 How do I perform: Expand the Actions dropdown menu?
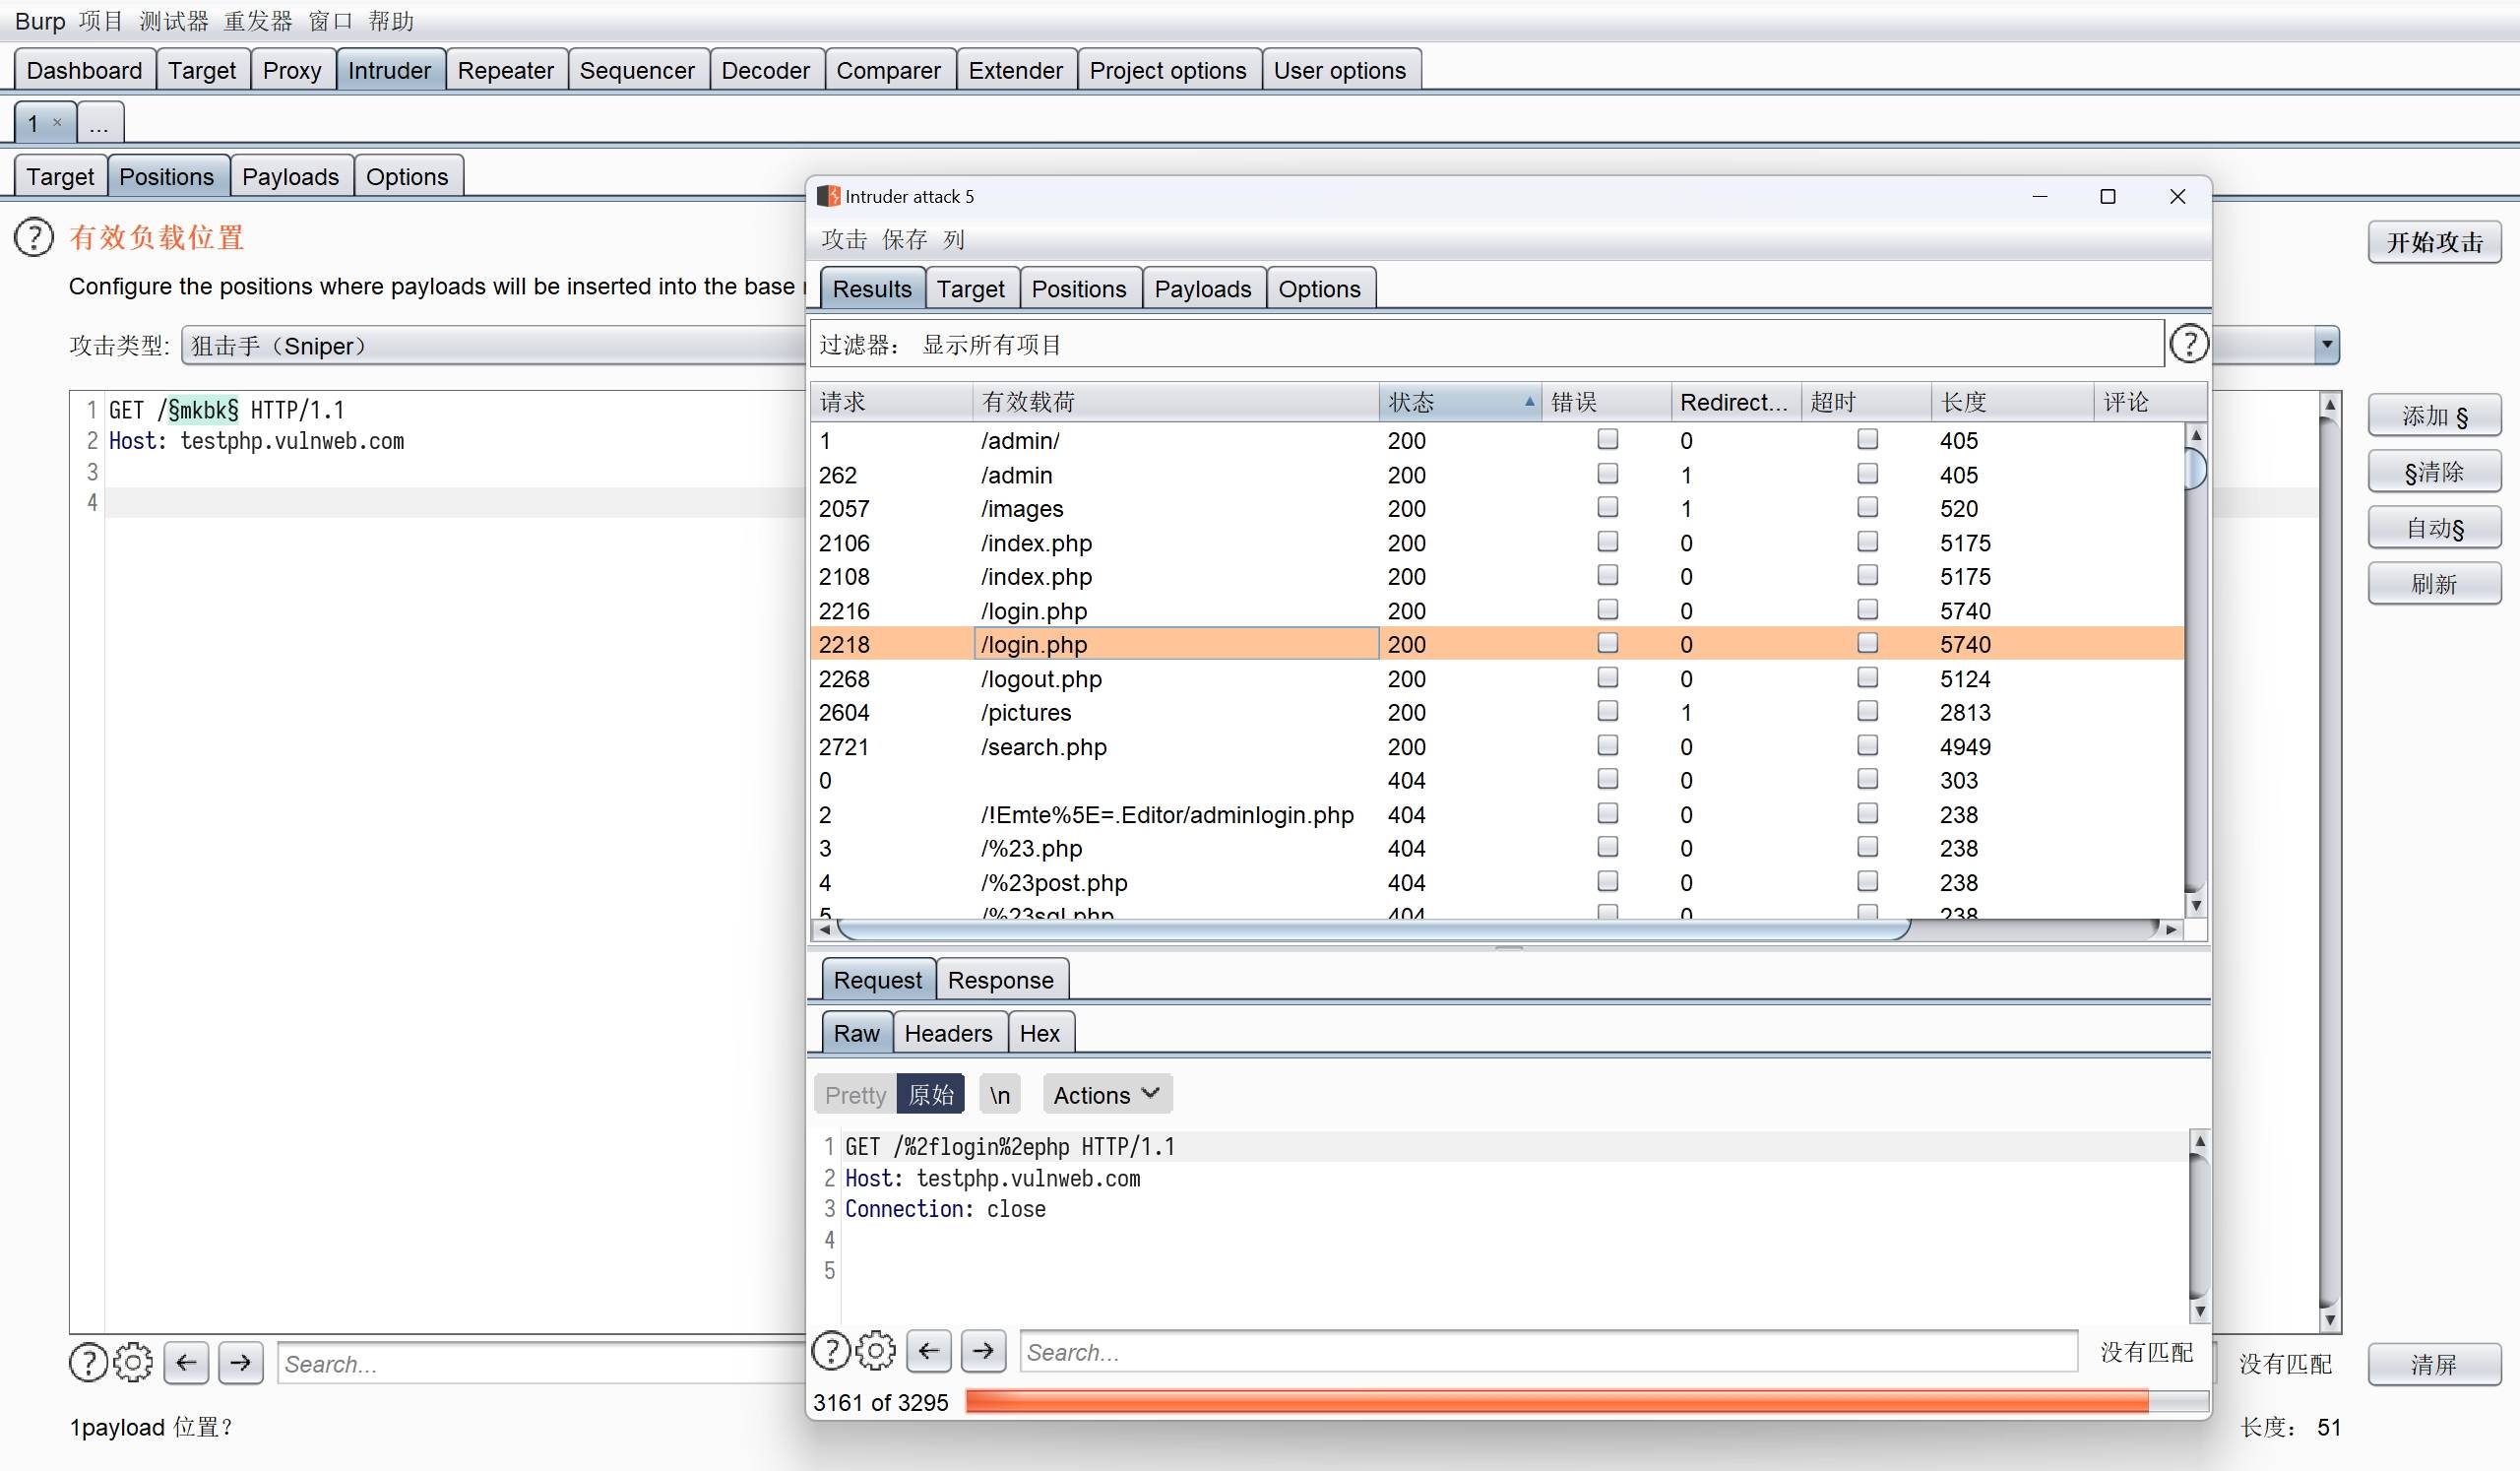(1106, 1094)
